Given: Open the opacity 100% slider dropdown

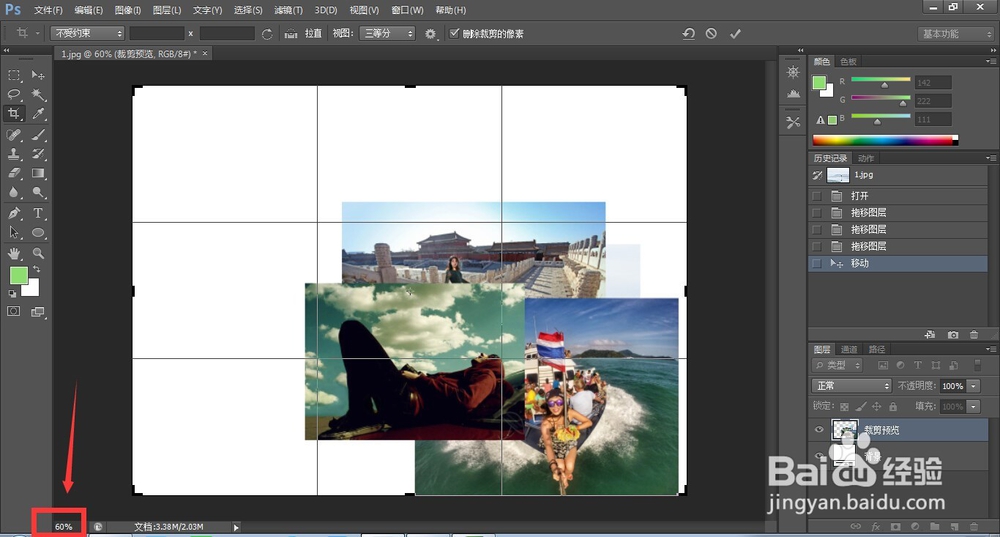Looking at the screenshot, I should (974, 386).
